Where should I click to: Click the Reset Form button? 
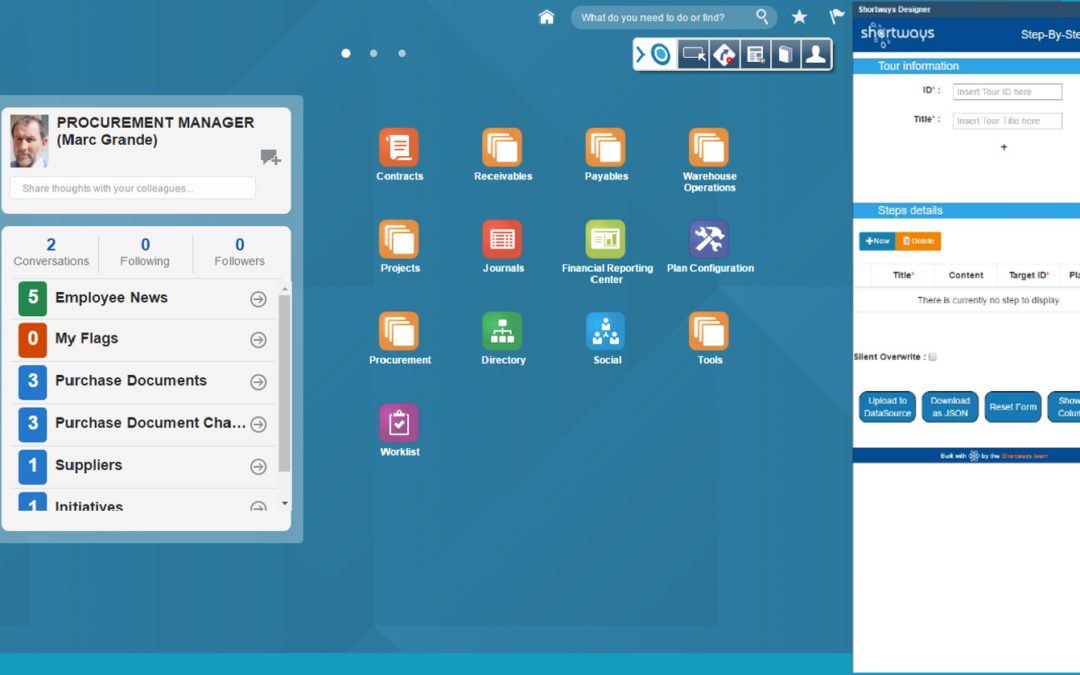(x=1012, y=407)
